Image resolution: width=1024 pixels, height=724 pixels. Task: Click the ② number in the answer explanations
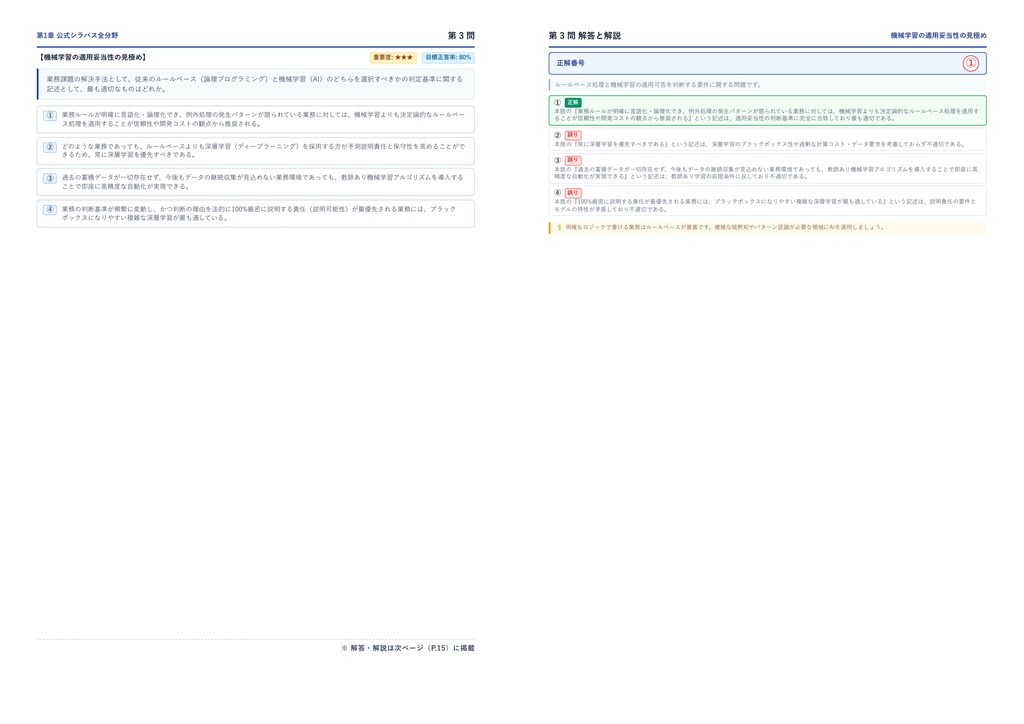click(557, 135)
